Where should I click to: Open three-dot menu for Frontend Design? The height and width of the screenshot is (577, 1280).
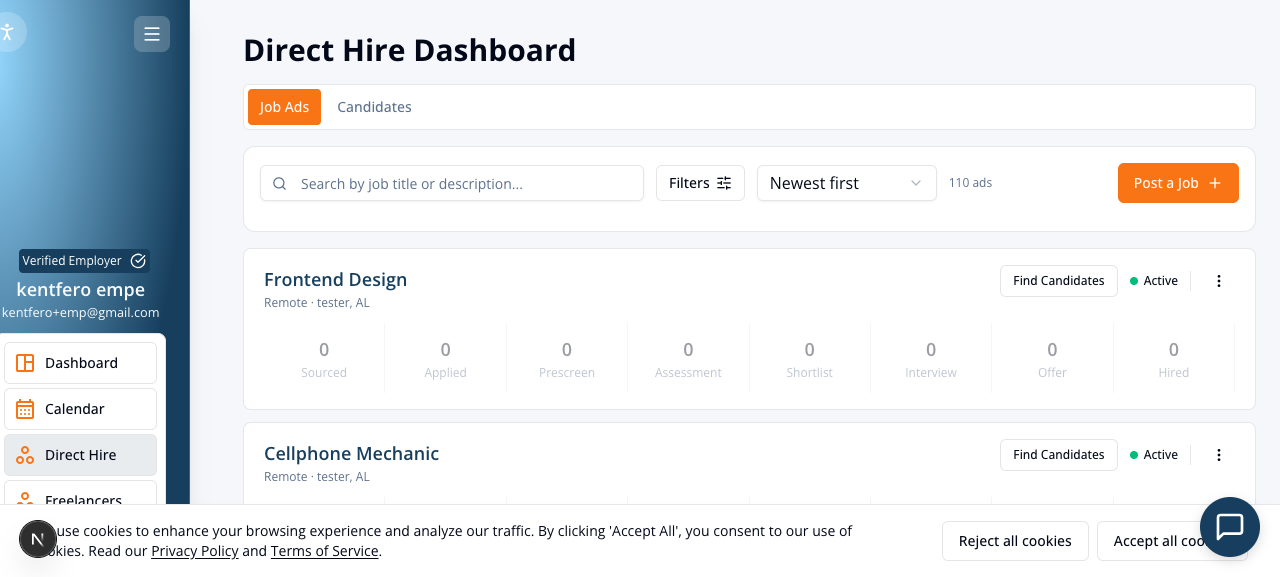1219,281
